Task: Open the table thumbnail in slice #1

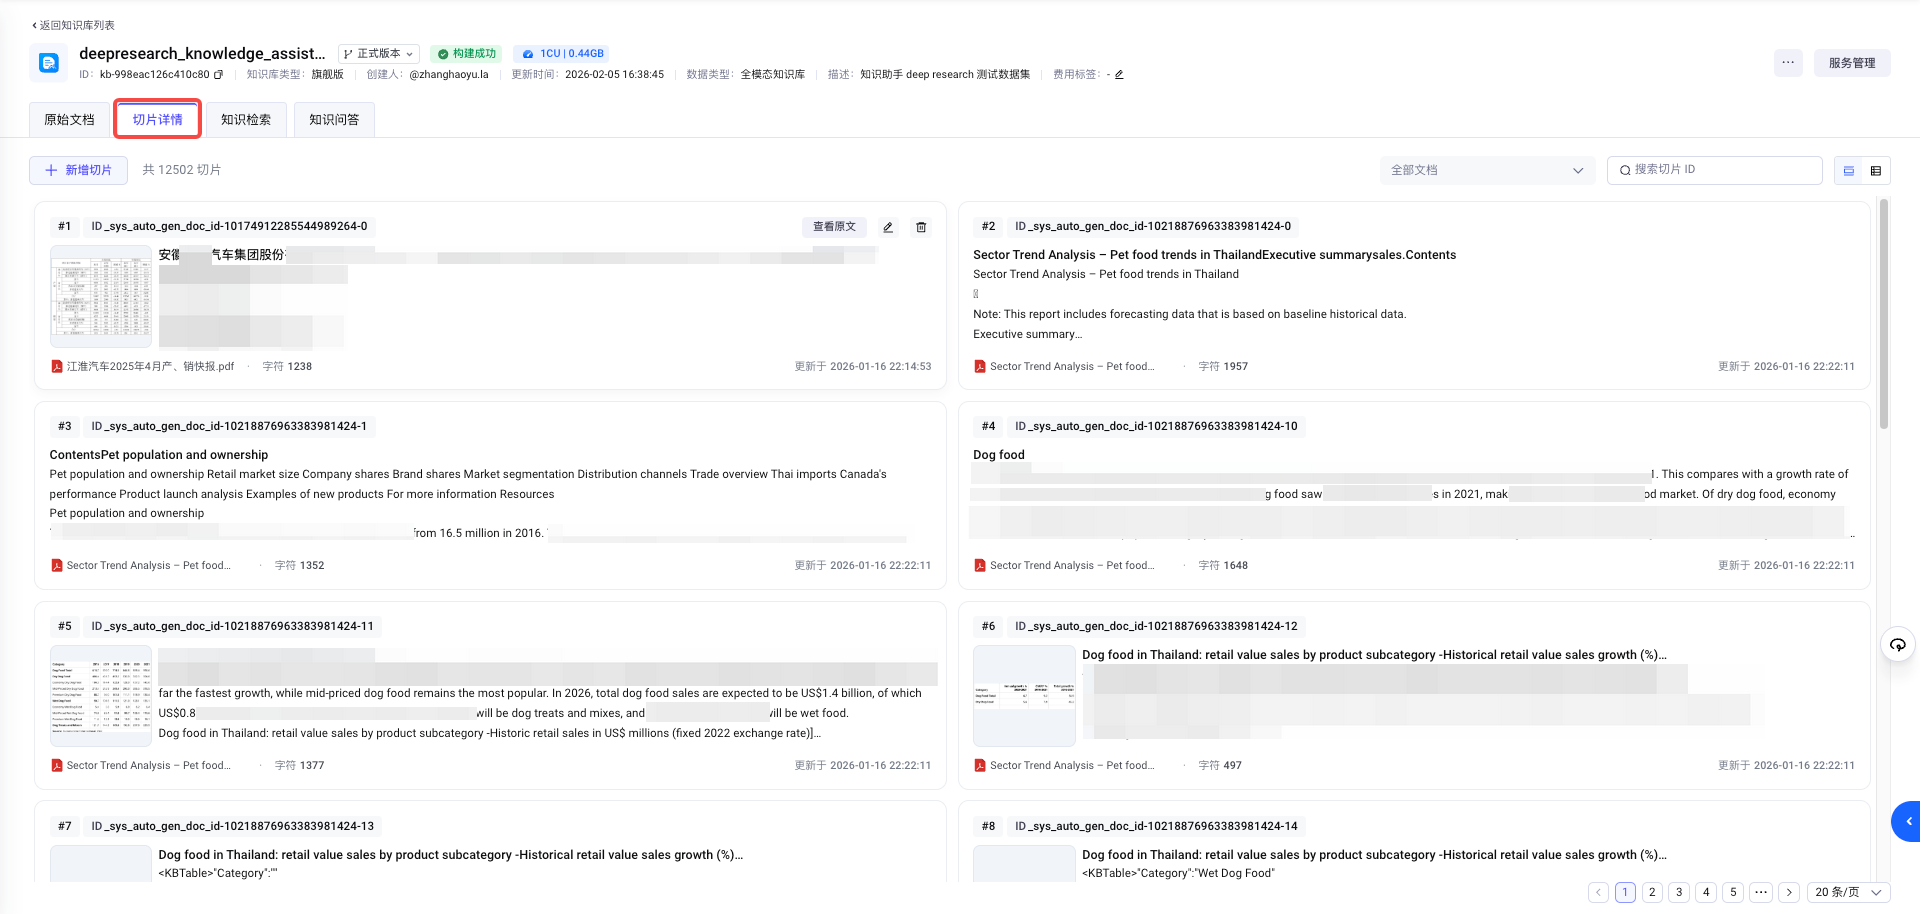Action: click(101, 297)
